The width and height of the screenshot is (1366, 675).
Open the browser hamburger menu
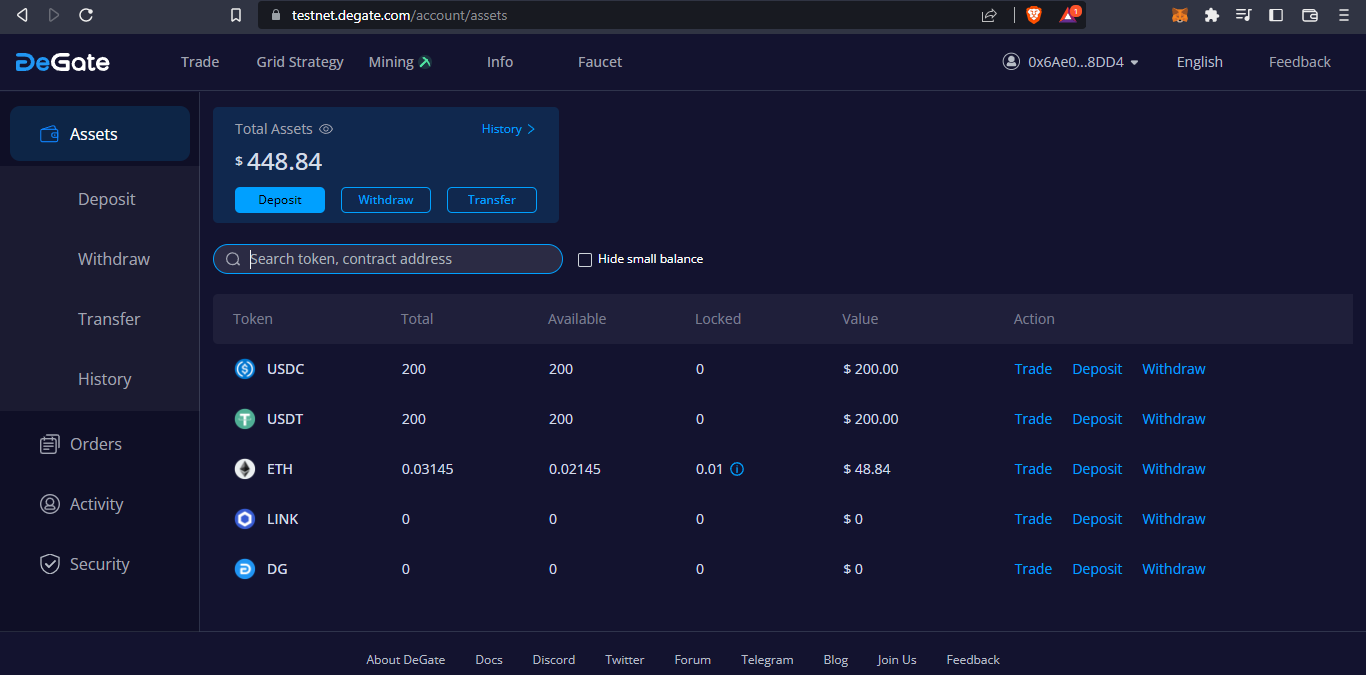tap(1344, 15)
